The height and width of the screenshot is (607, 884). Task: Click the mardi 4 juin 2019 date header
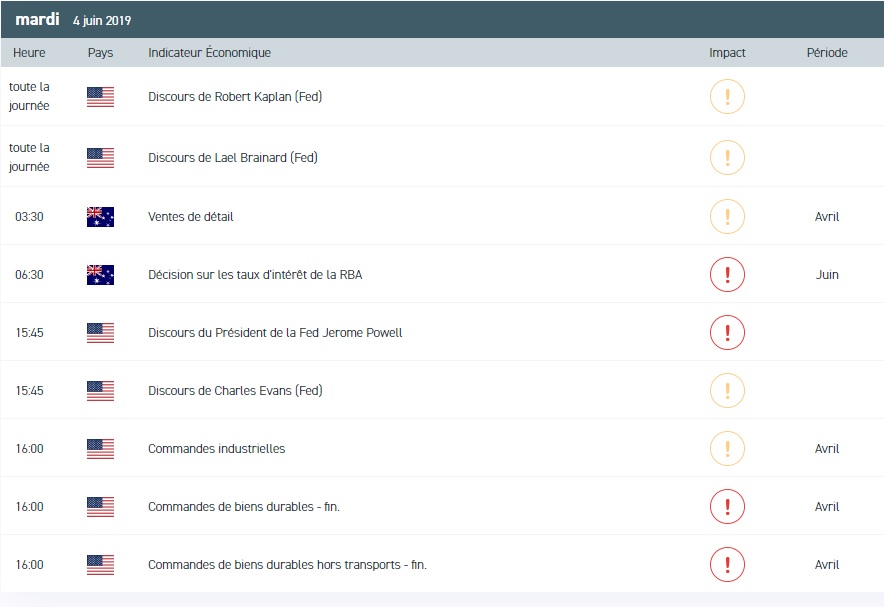click(73, 20)
